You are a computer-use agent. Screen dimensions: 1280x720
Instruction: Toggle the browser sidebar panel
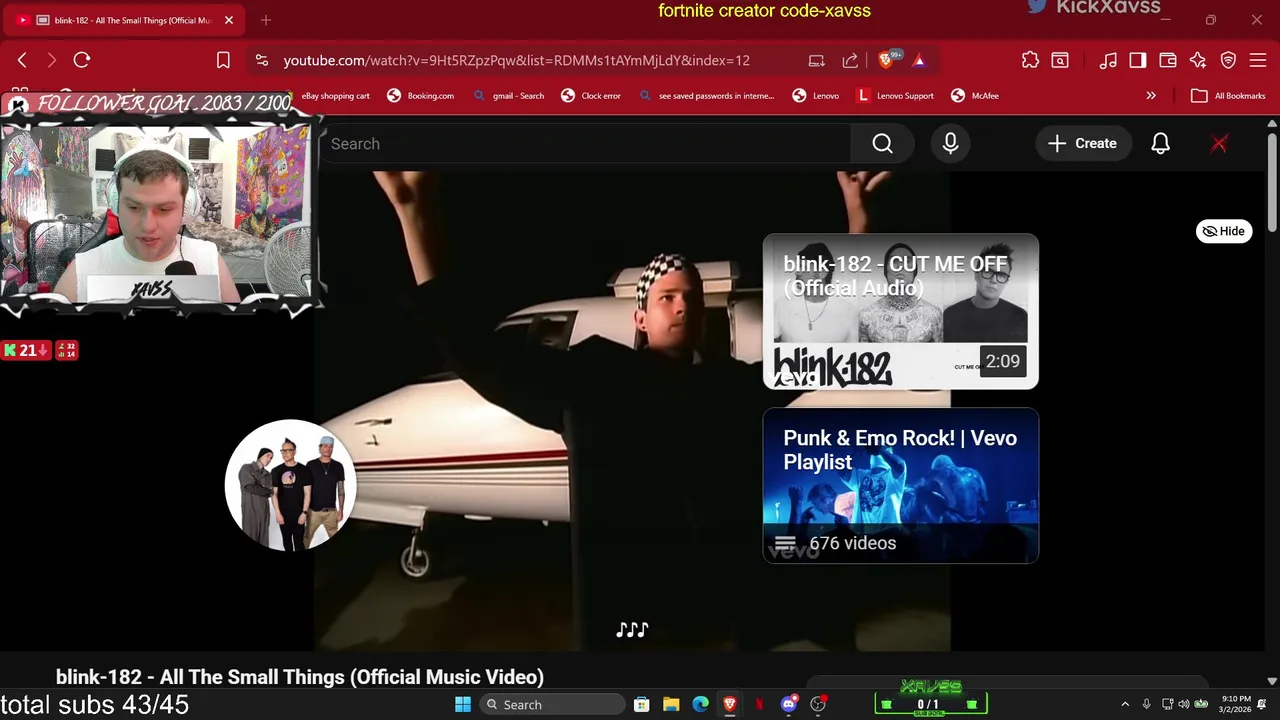click(x=1138, y=60)
